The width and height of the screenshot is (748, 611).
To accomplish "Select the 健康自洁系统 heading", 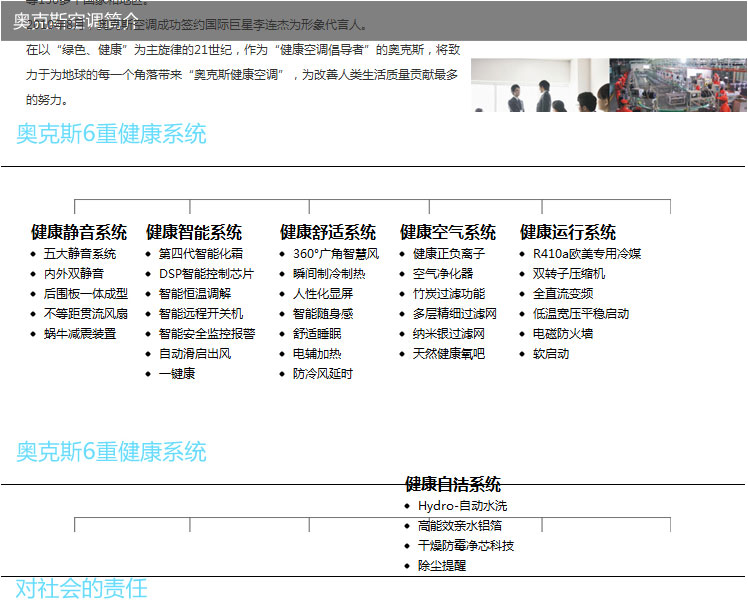I will point(453,484).
